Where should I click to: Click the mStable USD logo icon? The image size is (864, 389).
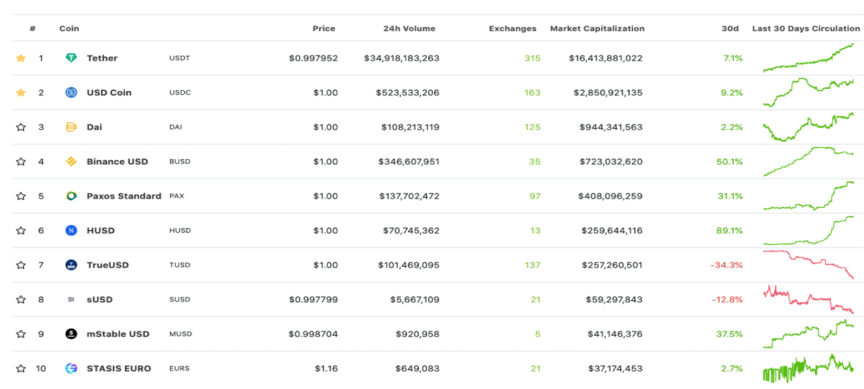pyautogui.click(x=71, y=334)
